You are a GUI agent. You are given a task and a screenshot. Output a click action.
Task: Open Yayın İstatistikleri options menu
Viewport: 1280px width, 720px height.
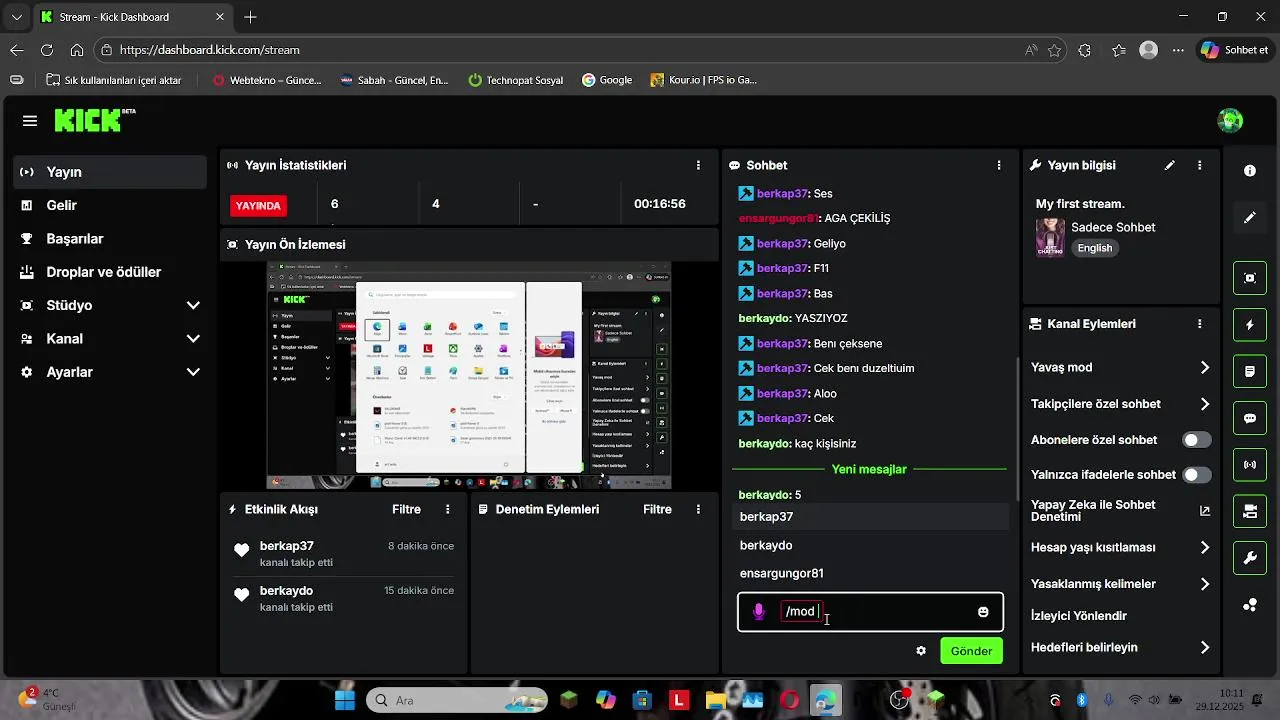coord(698,165)
